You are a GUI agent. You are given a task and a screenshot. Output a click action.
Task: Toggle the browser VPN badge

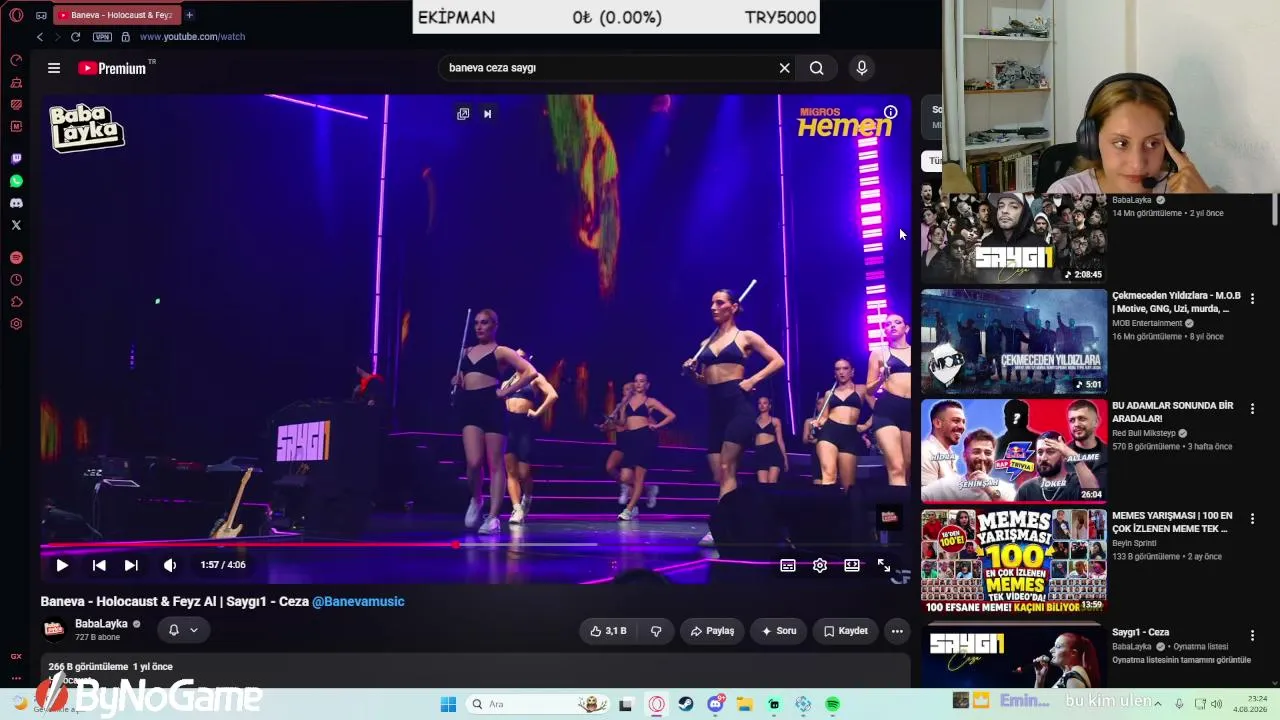tap(102, 37)
